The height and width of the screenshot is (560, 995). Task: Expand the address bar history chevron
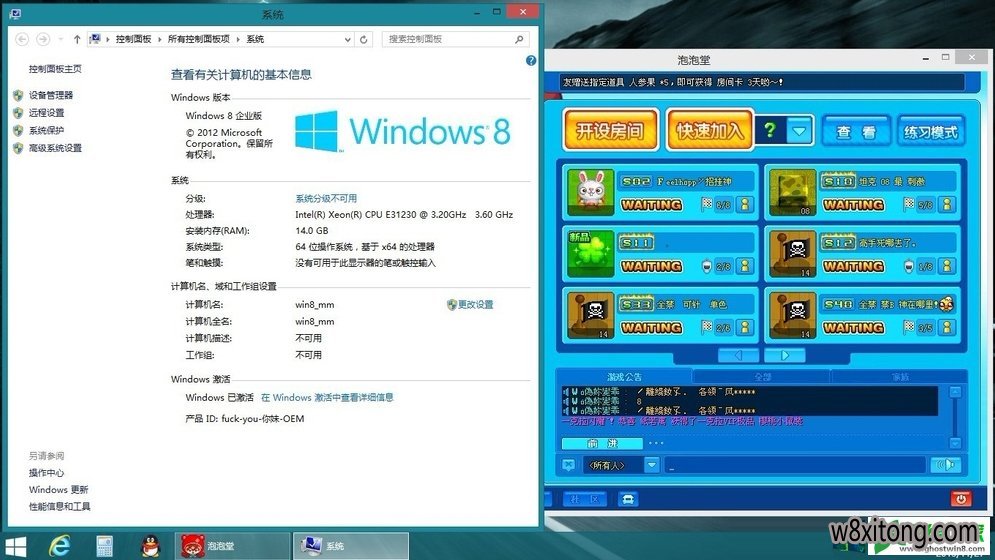[347, 39]
